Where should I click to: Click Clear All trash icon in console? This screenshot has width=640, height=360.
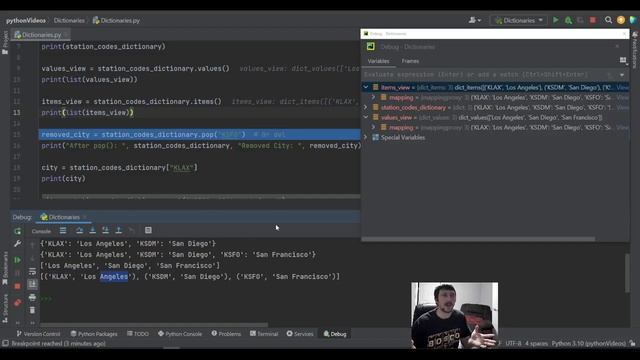coord(32,311)
